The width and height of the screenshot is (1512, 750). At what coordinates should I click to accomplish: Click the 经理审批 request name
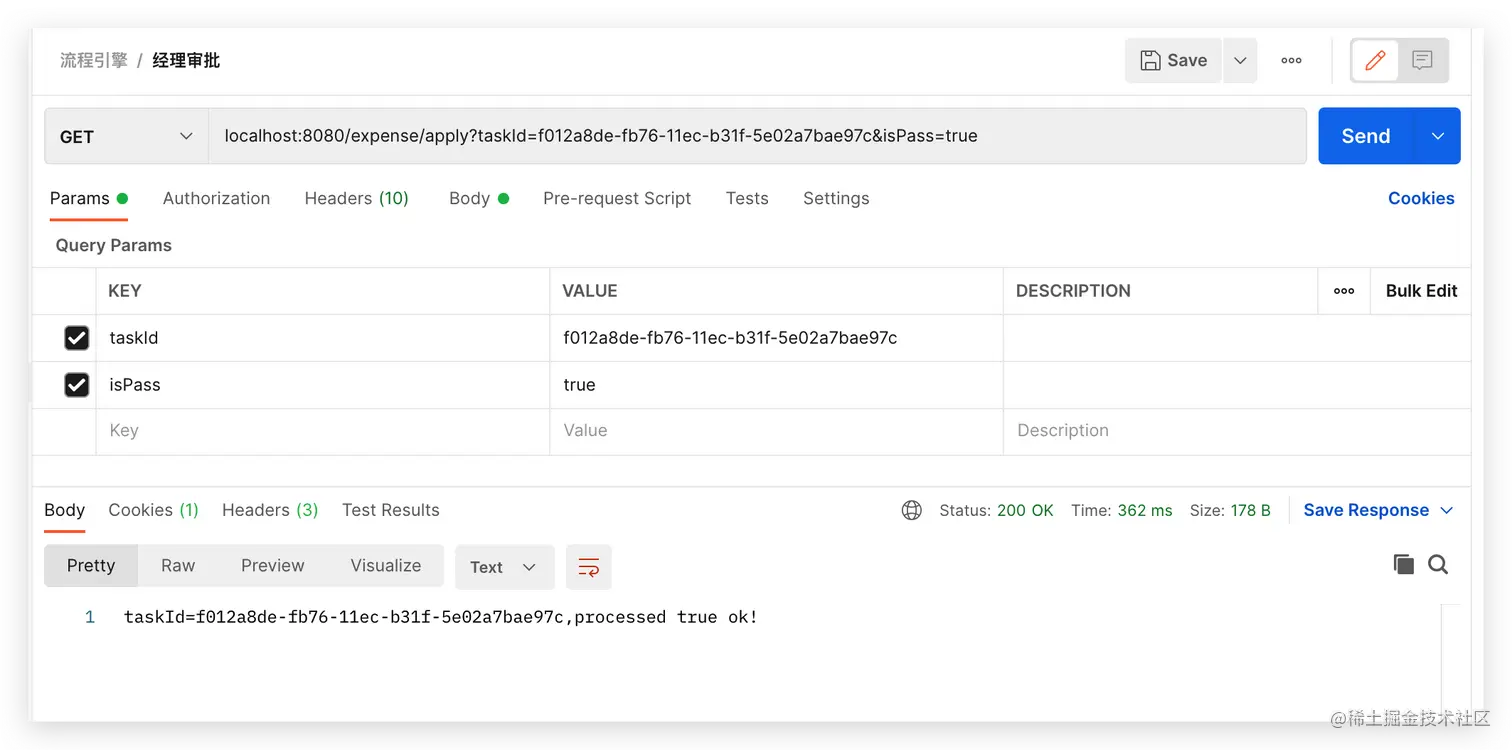[x=186, y=60]
